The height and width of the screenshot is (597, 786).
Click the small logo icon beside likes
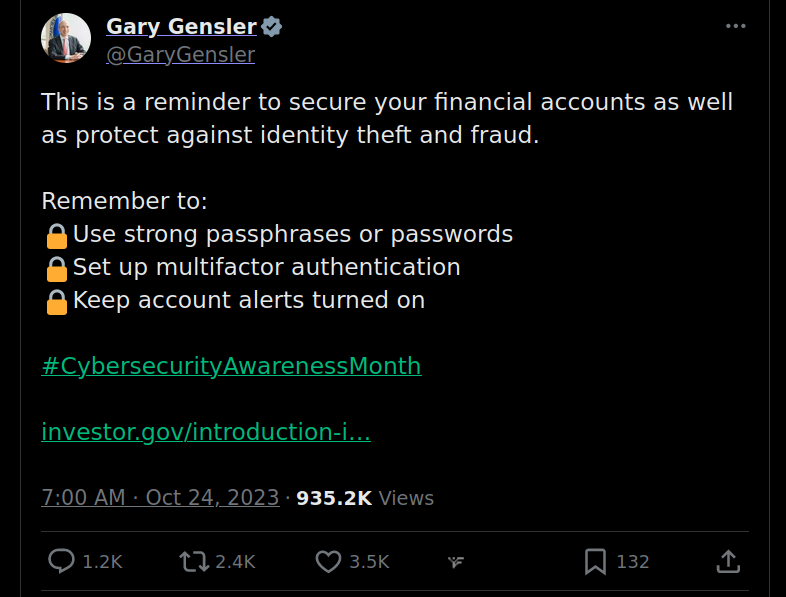pyautogui.click(x=455, y=563)
